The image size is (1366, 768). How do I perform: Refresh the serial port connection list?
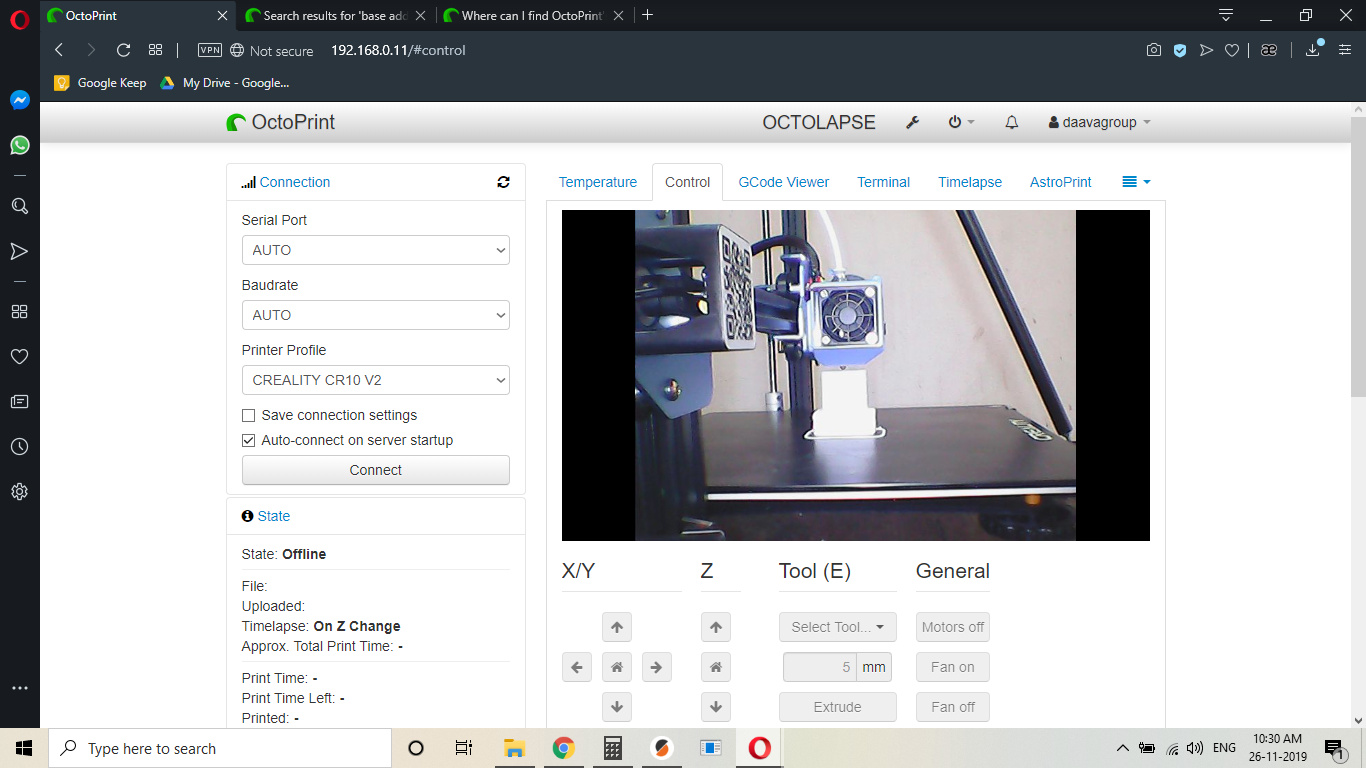[503, 182]
